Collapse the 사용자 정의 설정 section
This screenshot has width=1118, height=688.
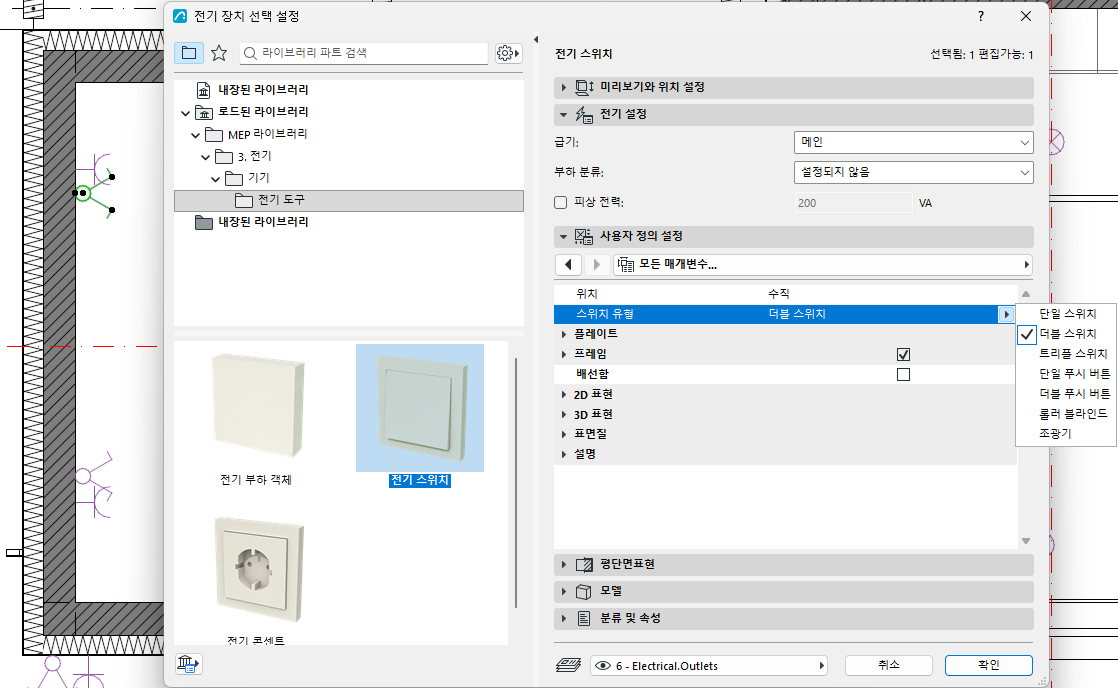click(794, 236)
